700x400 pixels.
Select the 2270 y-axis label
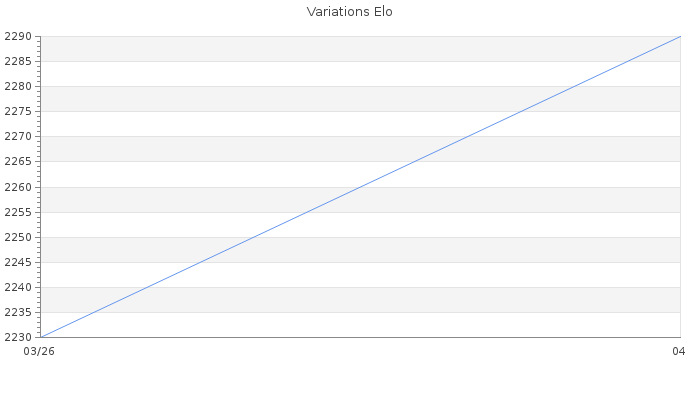click(19, 137)
